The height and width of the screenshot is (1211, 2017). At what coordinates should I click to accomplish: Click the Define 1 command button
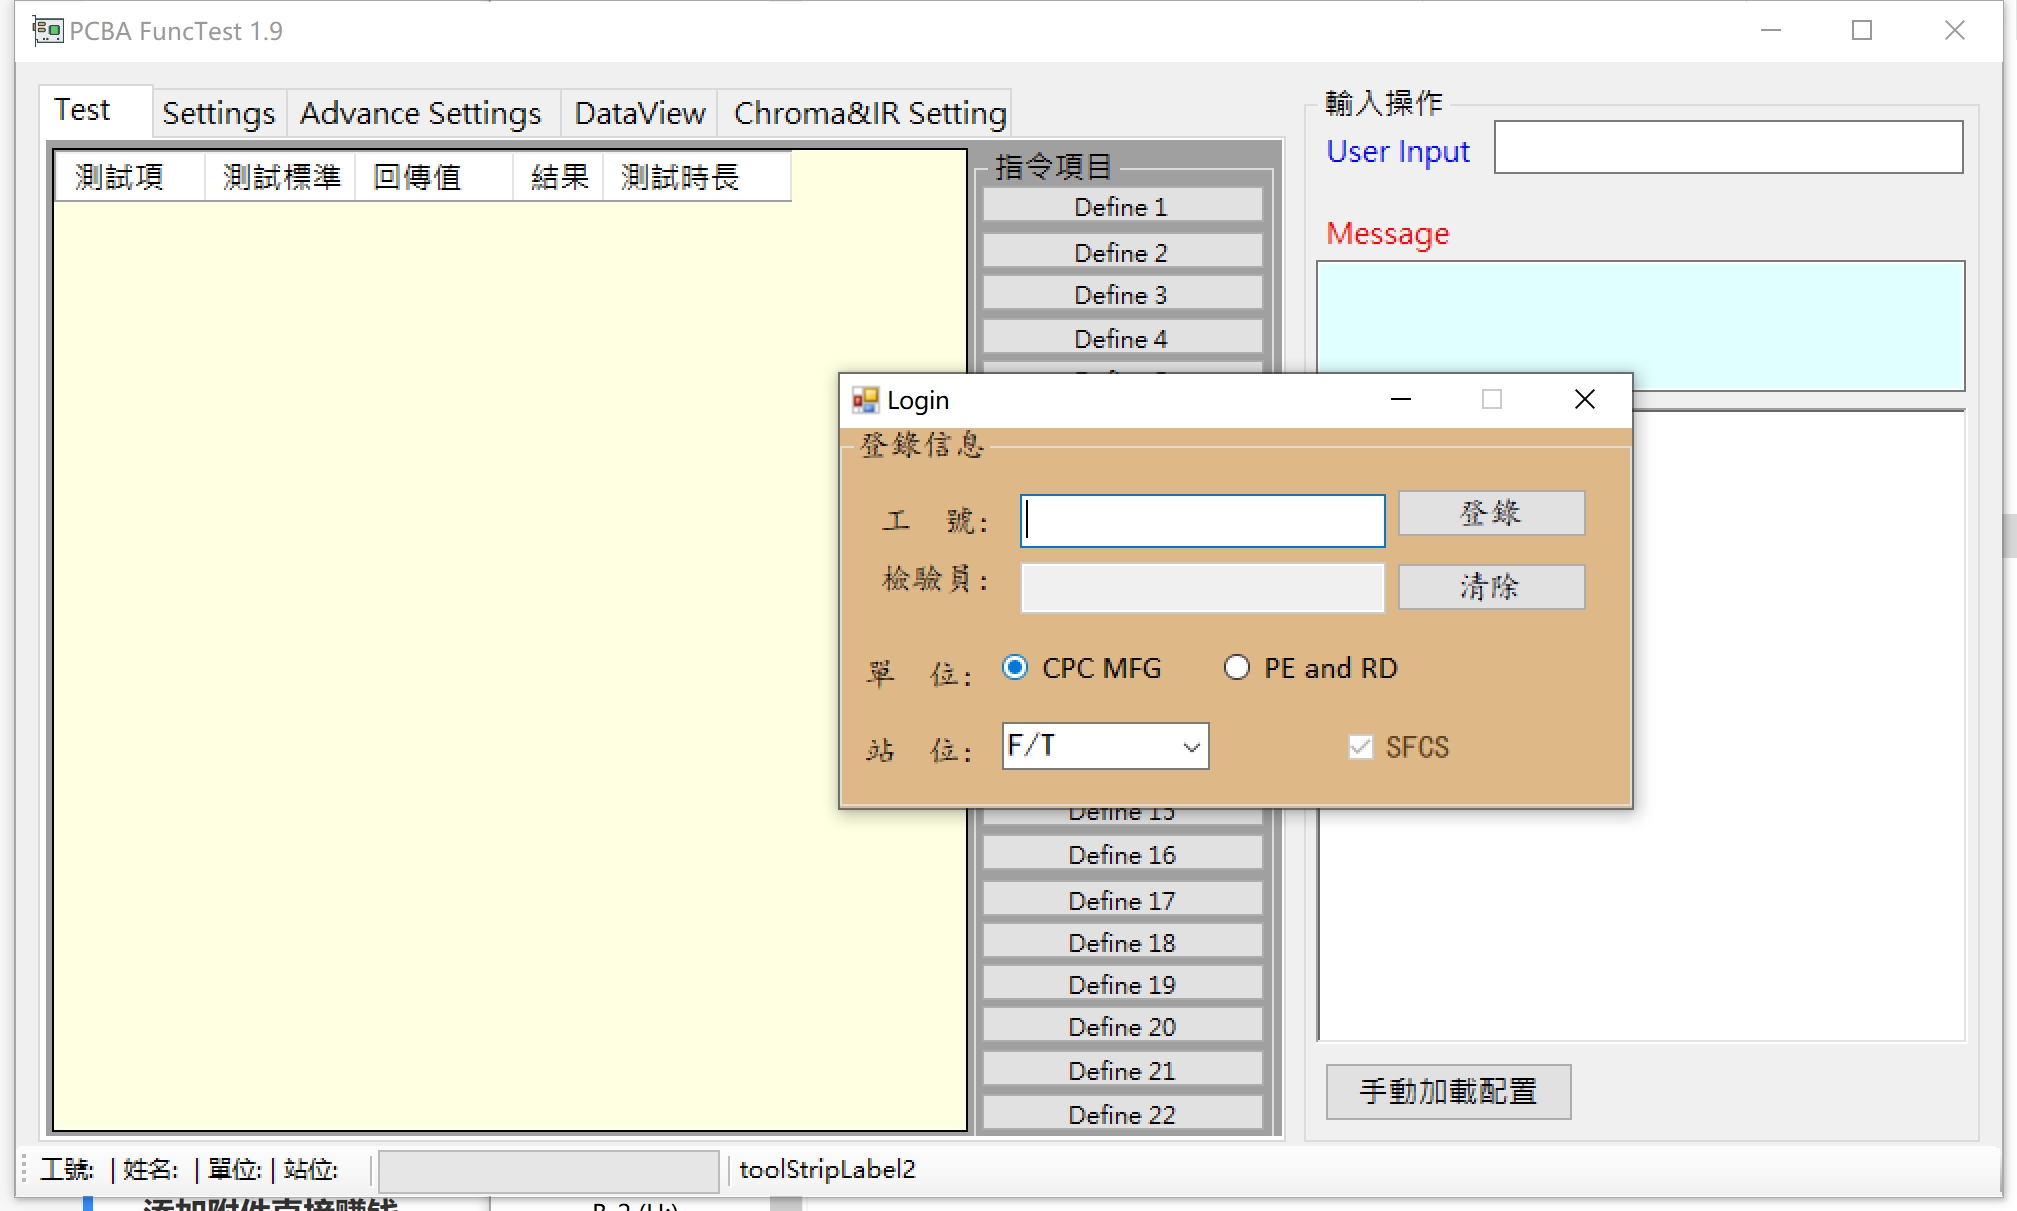[1122, 207]
